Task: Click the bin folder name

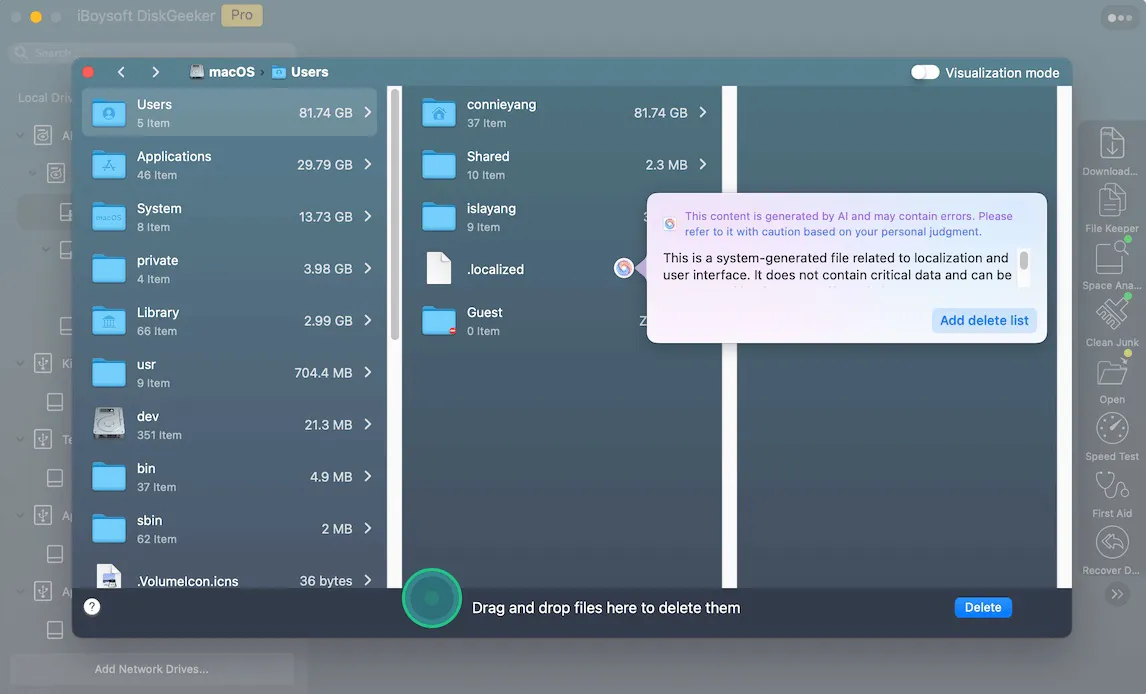Action: (146, 468)
